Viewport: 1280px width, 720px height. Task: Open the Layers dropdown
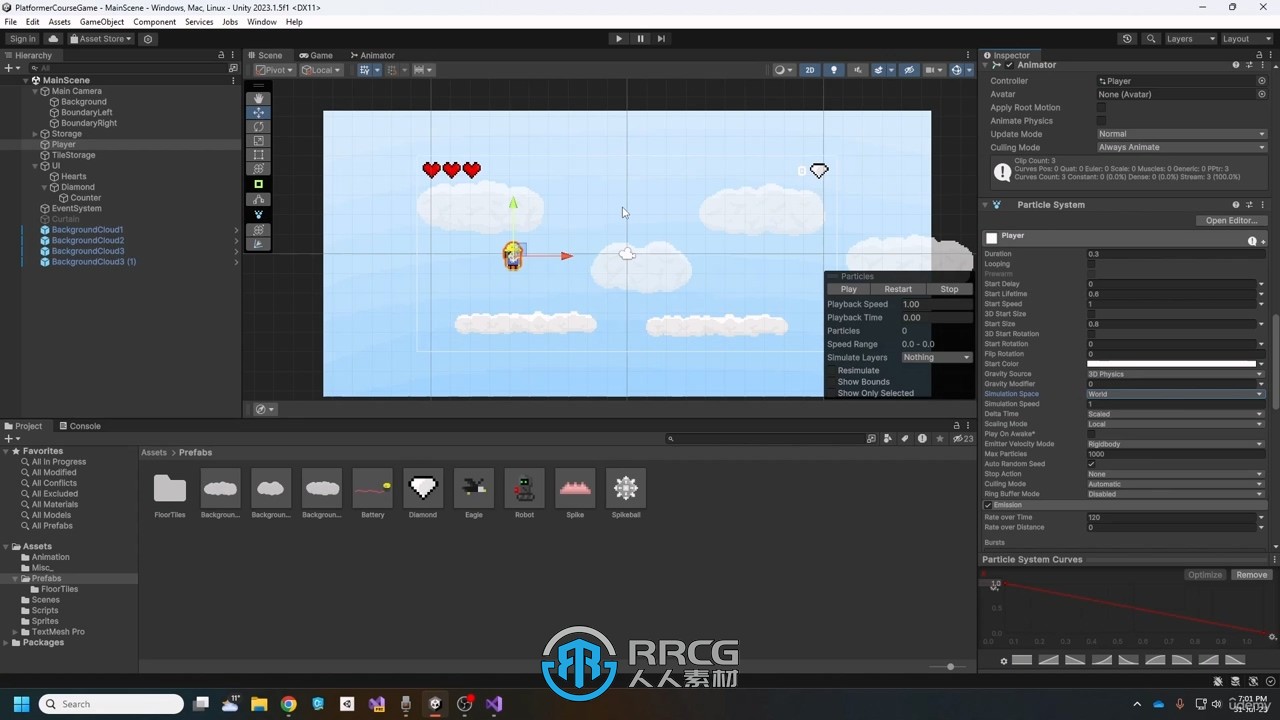pyautogui.click(x=1190, y=39)
